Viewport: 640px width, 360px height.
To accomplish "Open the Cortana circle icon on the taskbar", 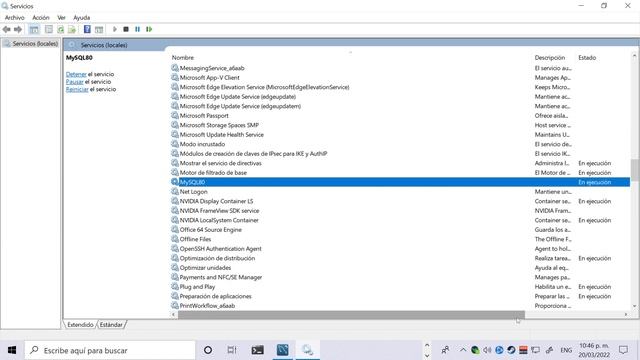I will pyautogui.click(x=208, y=350).
